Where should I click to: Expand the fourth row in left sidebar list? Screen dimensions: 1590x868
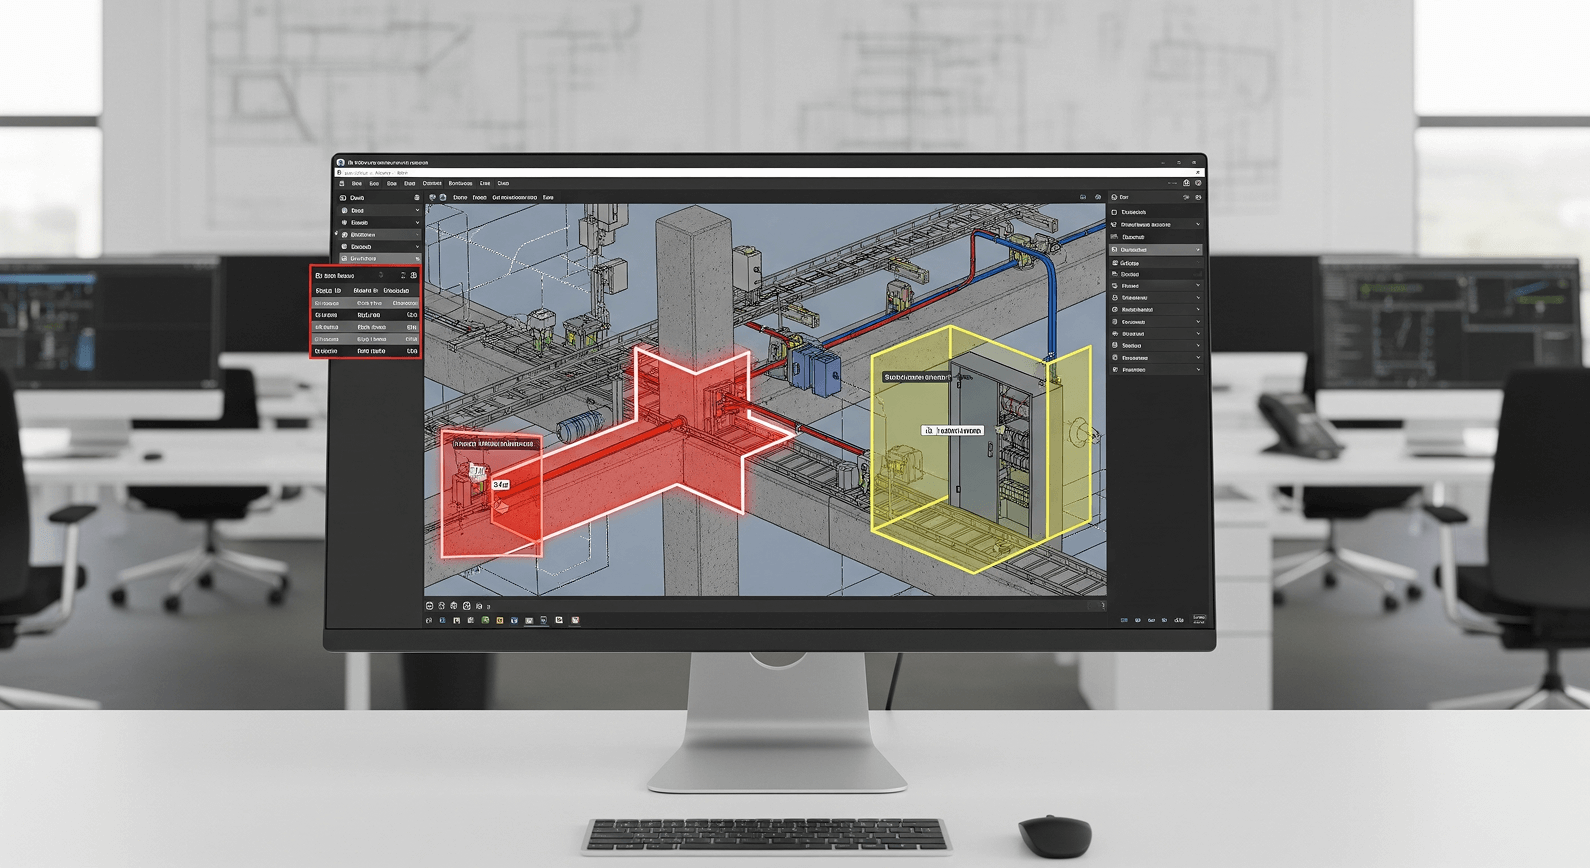[x=417, y=247]
